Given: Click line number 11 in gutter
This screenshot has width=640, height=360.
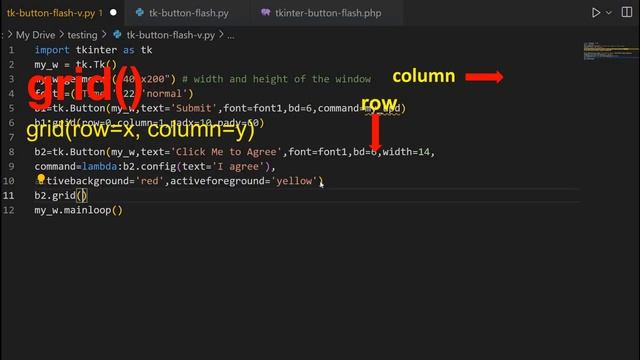Looking at the screenshot, I should click(x=9, y=196).
